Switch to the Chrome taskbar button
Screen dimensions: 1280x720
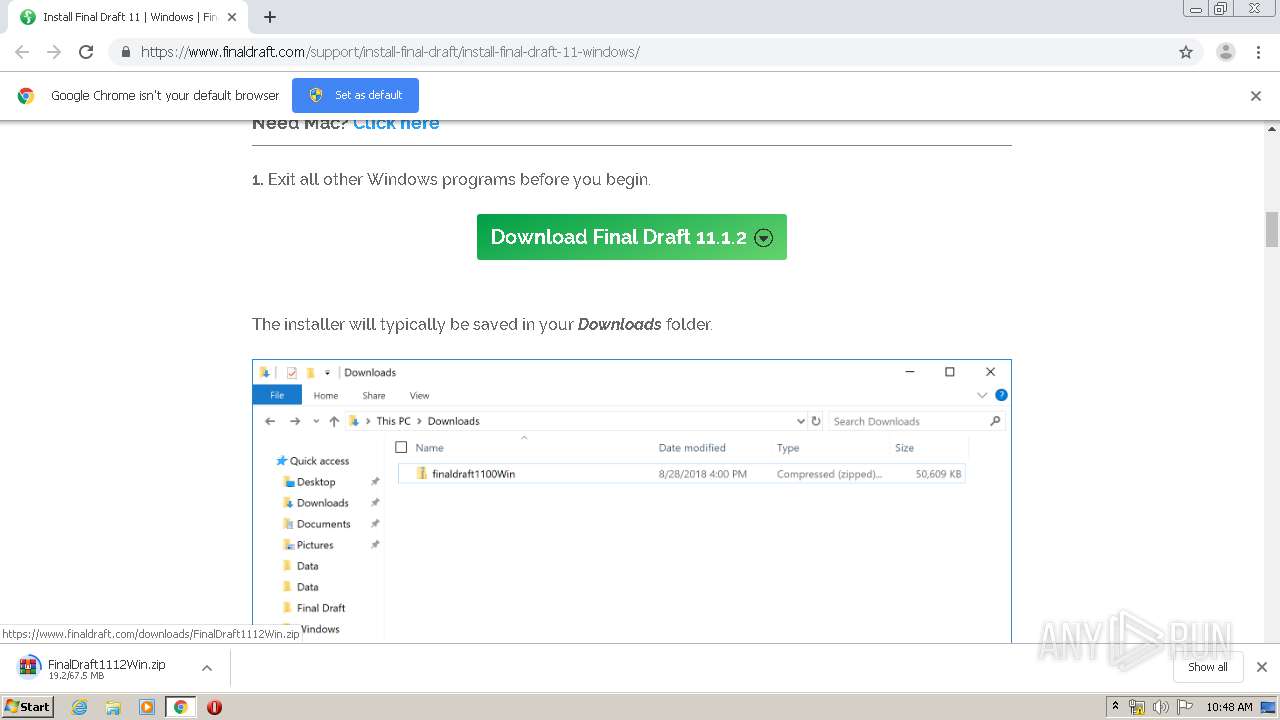click(x=180, y=707)
